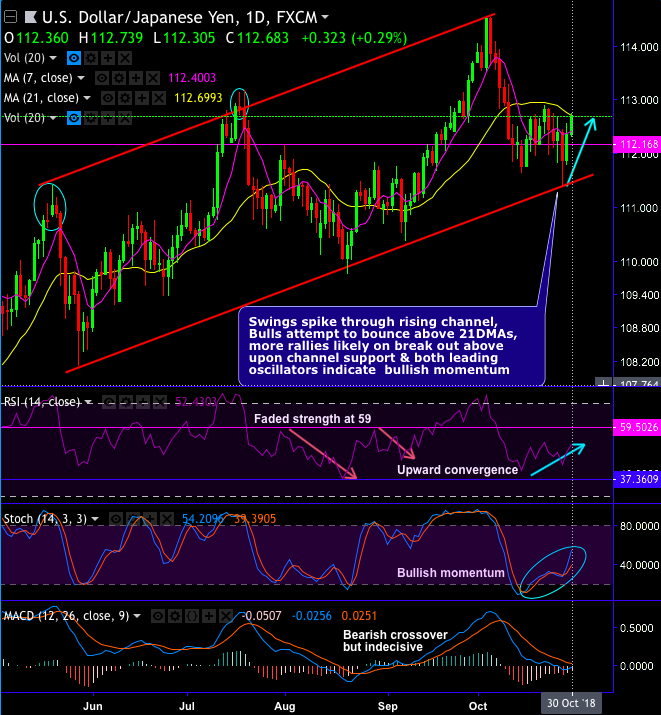
Task: Open dropdown arrow of second Vol (20) indicator
Action: [53, 118]
